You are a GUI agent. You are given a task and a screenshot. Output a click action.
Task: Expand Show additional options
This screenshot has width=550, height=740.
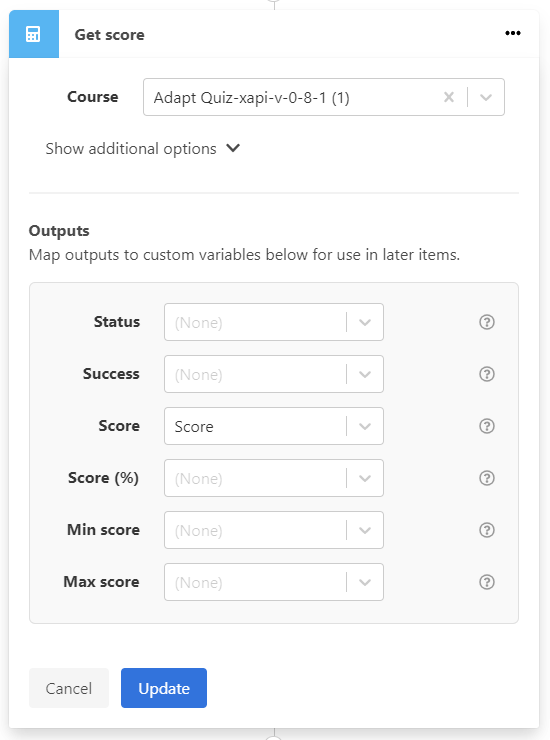click(x=143, y=149)
